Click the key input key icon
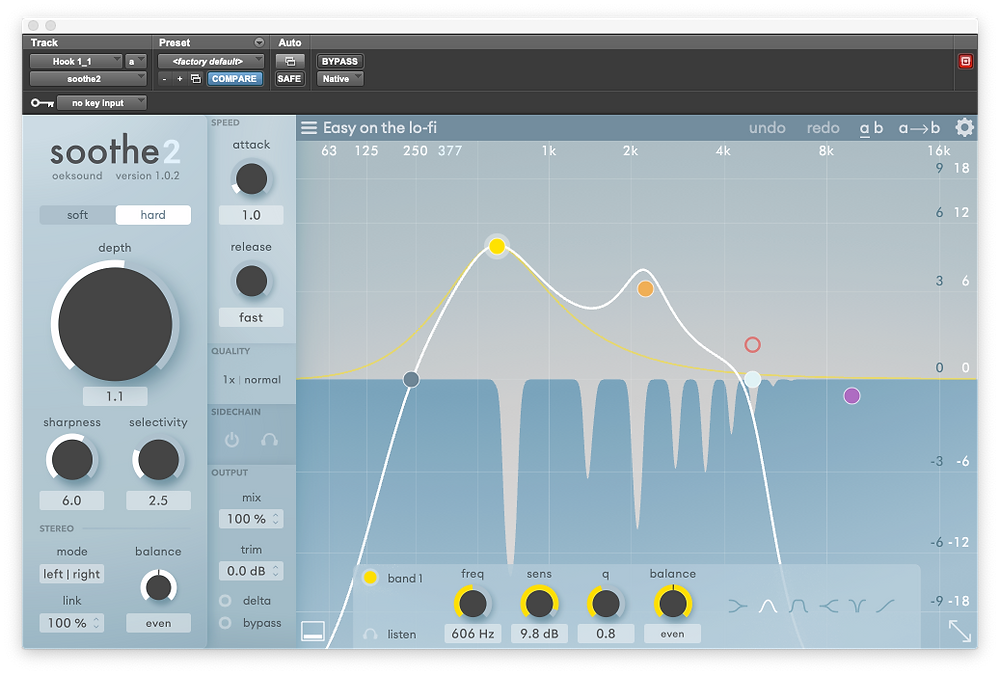The width and height of the screenshot is (1000, 675). pyautogui.click(x=42, y=103)
